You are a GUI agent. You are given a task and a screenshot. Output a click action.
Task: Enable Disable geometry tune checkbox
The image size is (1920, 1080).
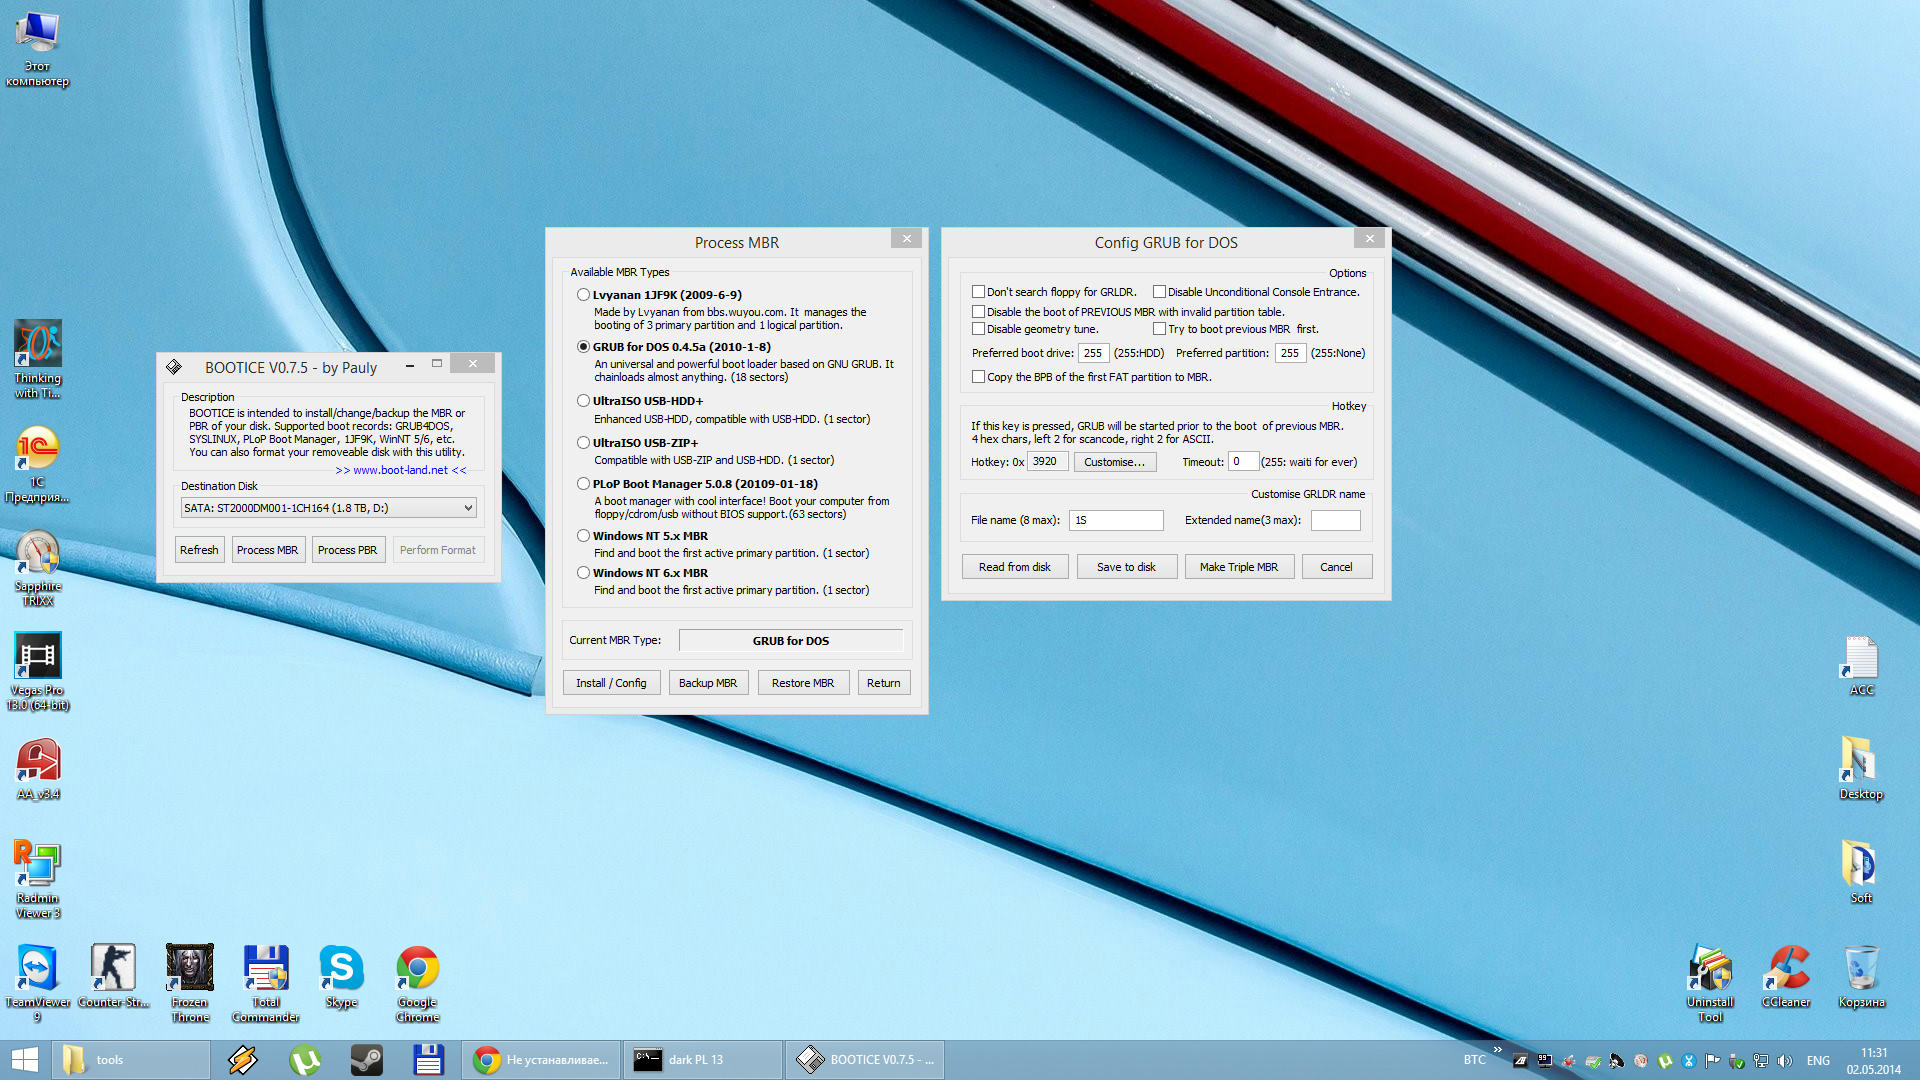(978, 329)
